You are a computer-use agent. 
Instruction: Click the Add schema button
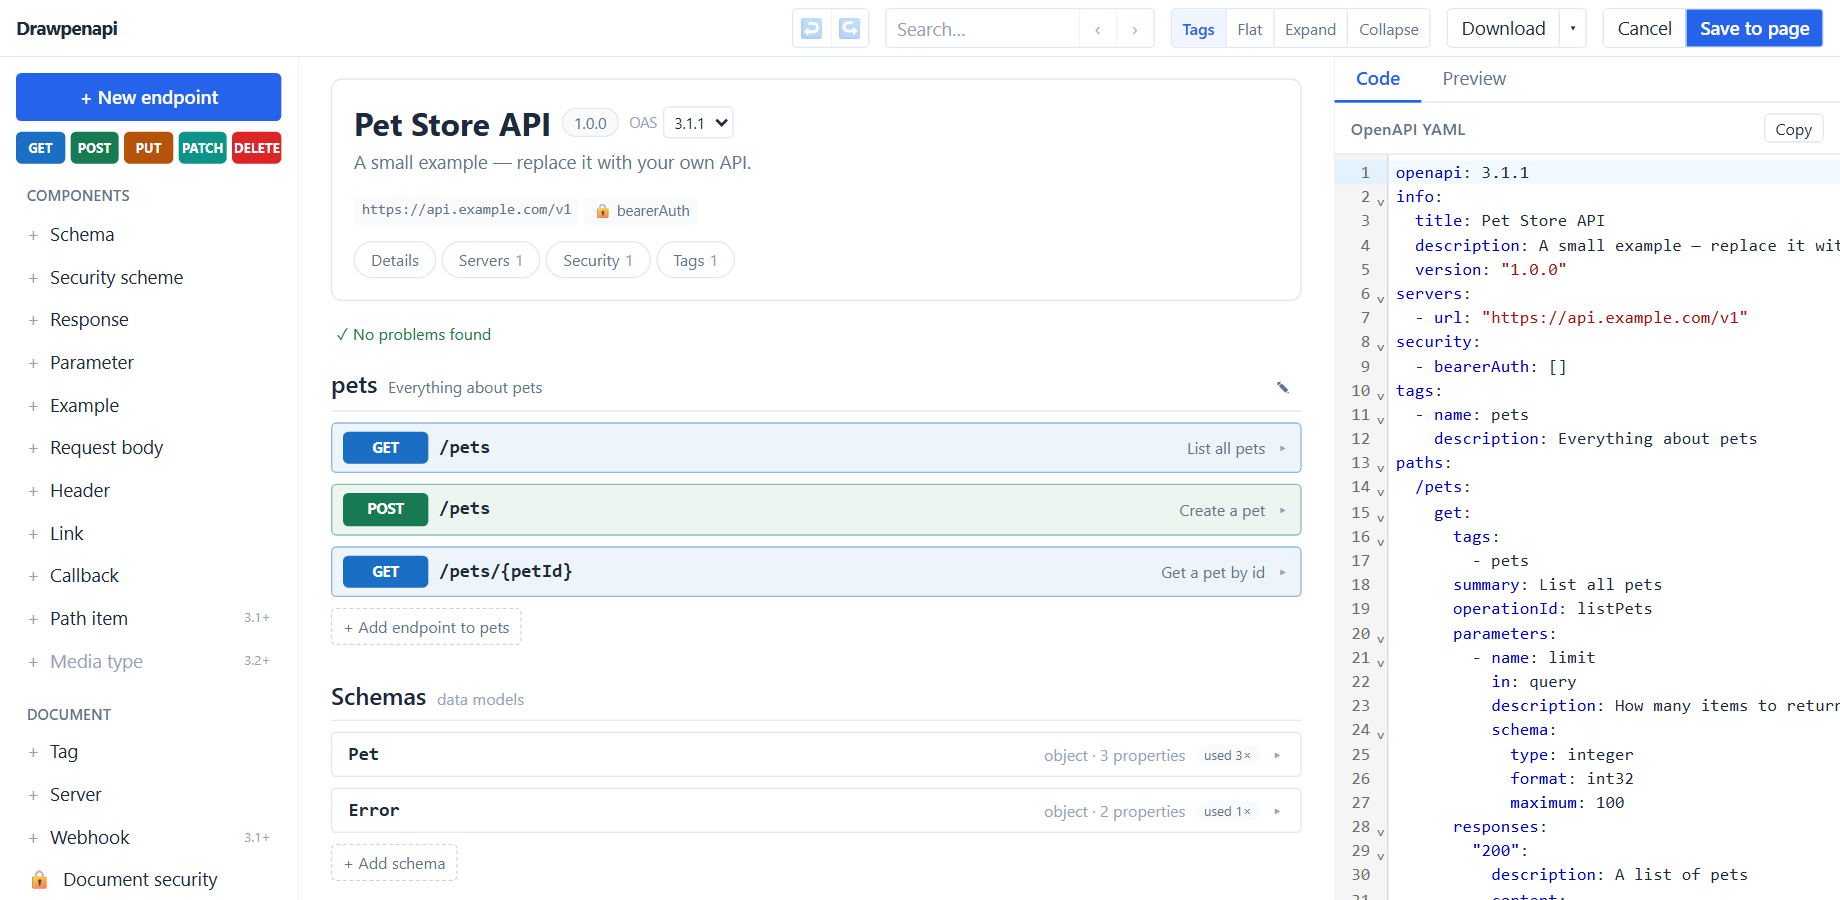click(x=395, y=863)
